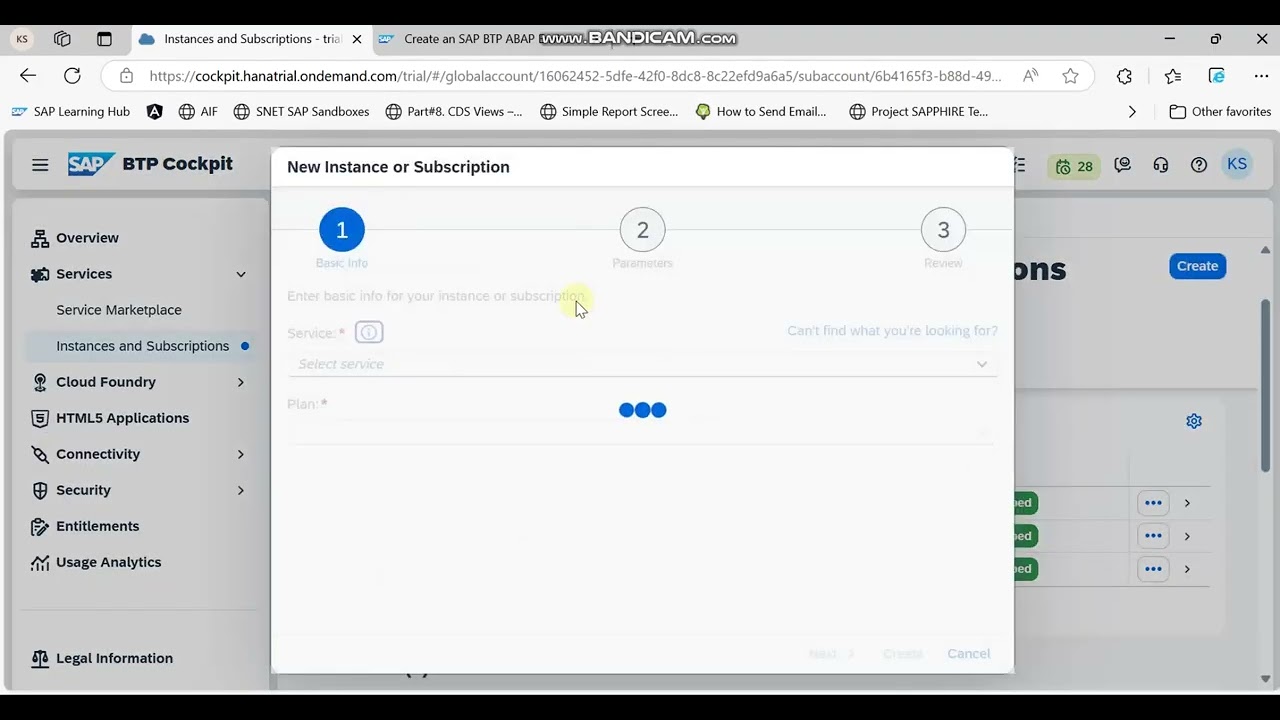The image size is (1280, 720).
Task: Open the KS browser profile icon
Action: (22, 39)
